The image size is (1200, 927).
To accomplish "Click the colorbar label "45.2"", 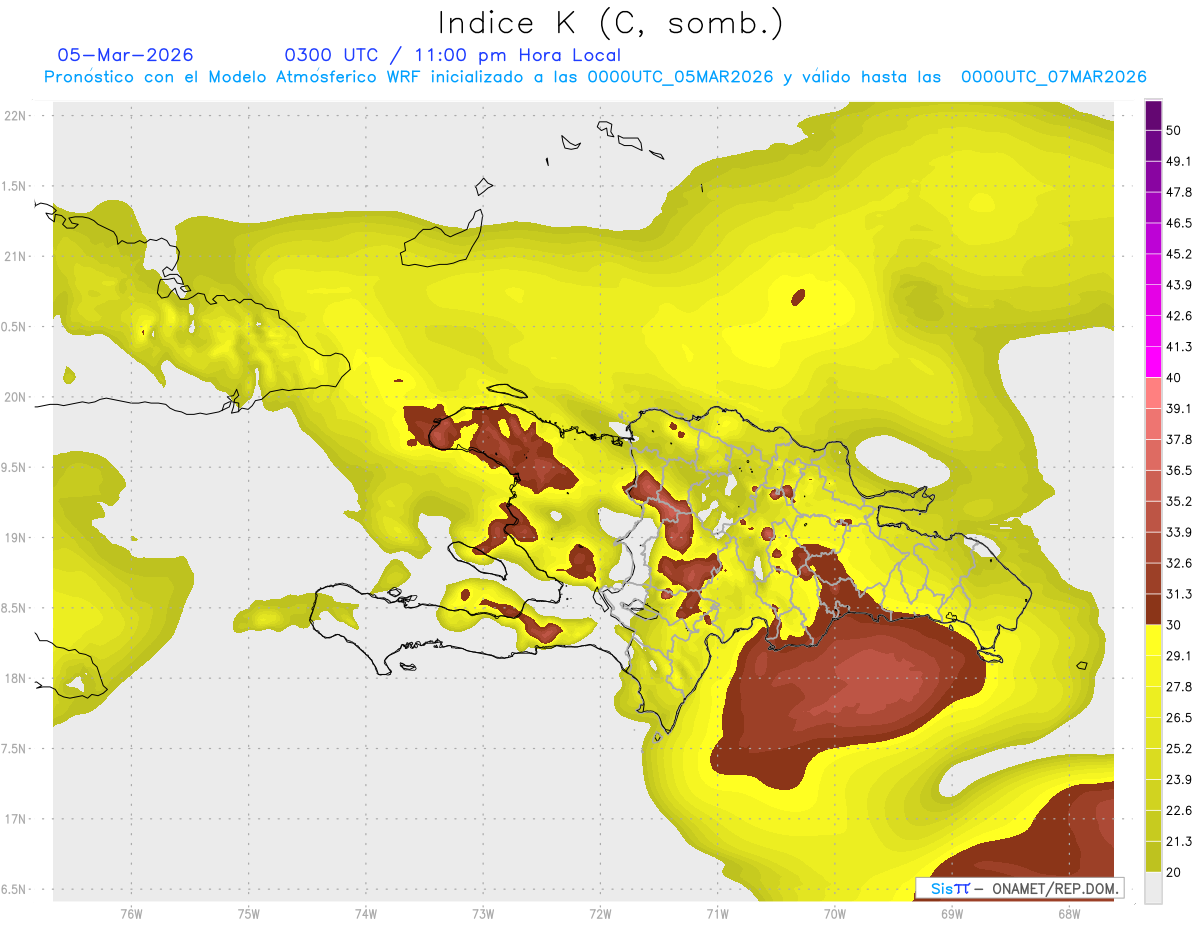I will [x=1179, y=254].
